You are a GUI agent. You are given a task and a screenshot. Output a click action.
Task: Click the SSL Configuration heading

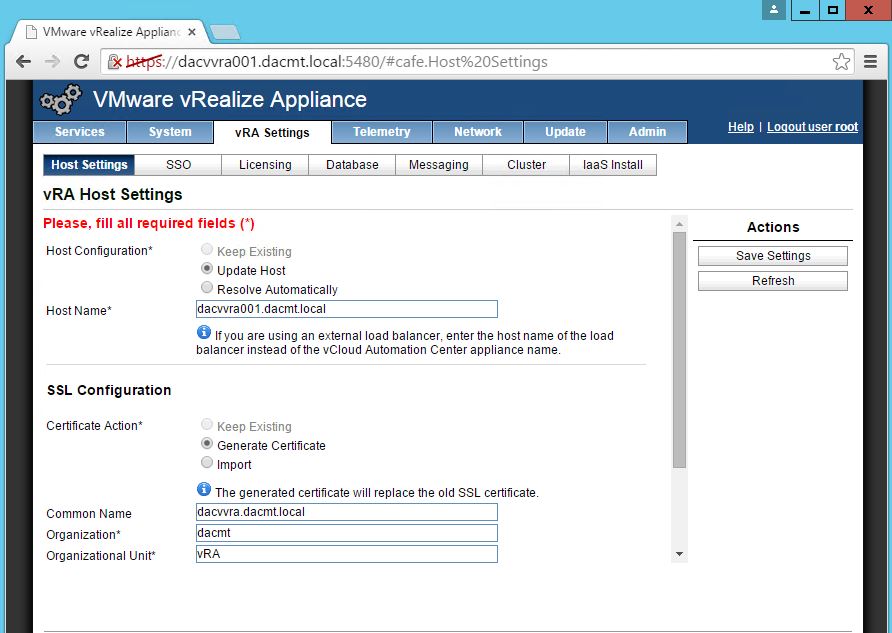109,390
